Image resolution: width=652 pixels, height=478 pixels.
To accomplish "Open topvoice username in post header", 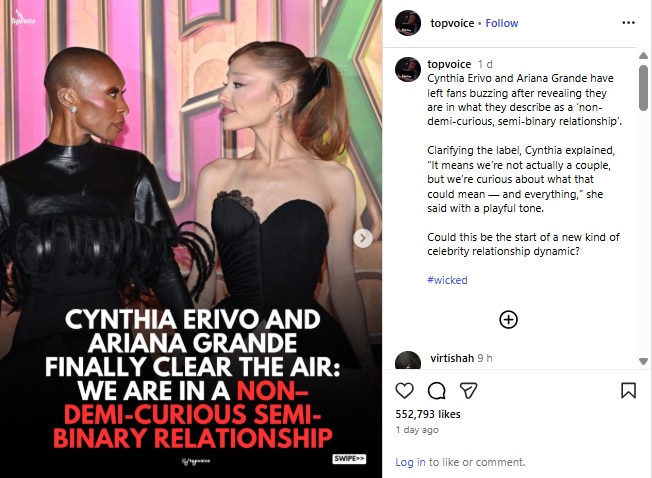I will (x=452, y=23).
